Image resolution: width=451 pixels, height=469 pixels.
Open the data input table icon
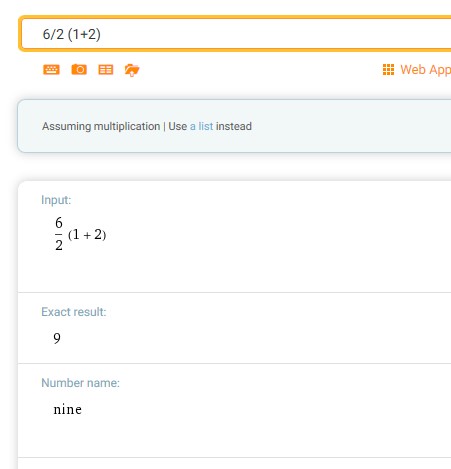[x=106, y=70]
